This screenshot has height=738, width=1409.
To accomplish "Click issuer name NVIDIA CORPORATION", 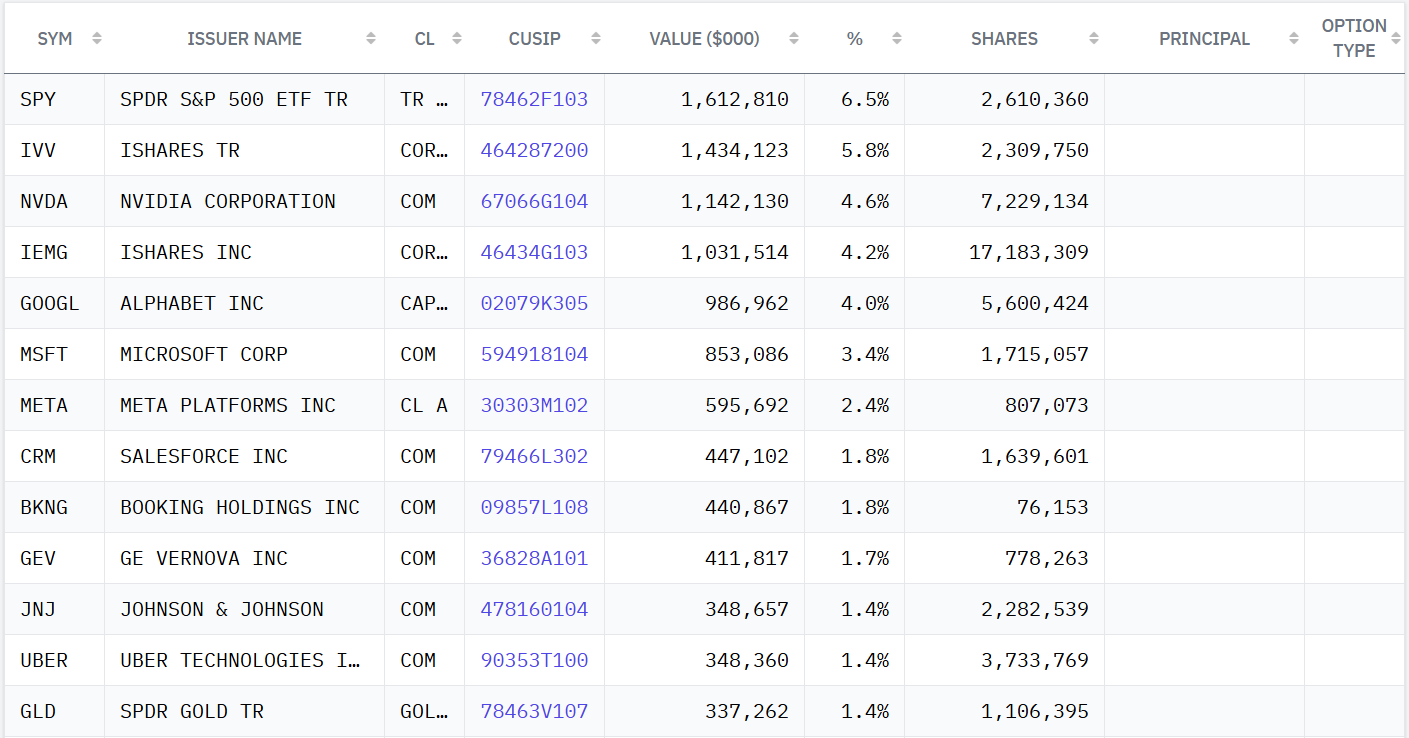I will pyautogui.click(x=228, y=201).
